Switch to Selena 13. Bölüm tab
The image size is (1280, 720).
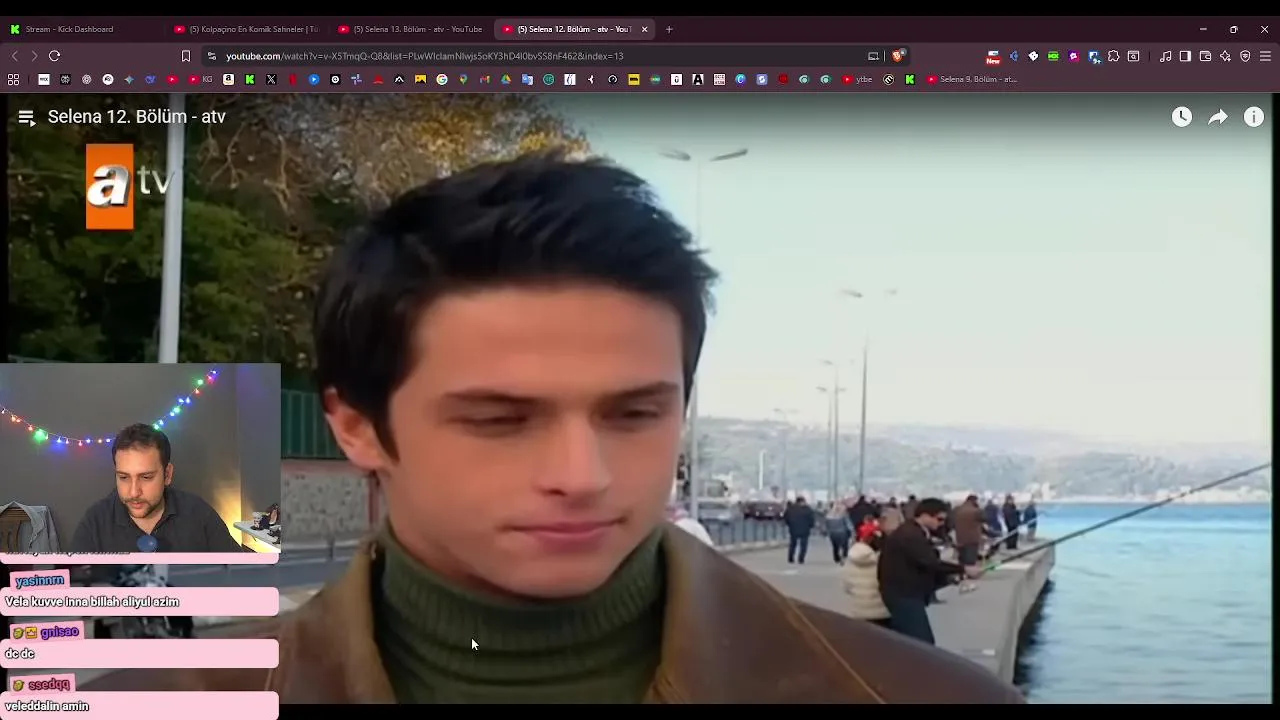pos(411,29)
